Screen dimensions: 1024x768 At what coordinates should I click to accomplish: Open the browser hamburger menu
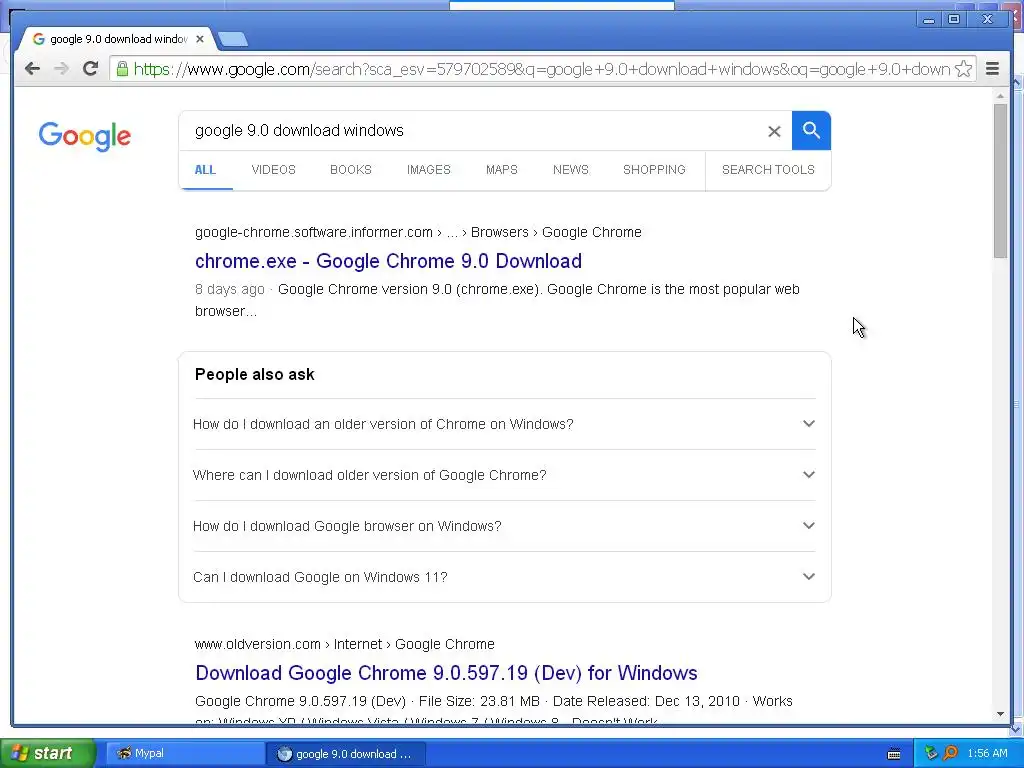(992, 69)
